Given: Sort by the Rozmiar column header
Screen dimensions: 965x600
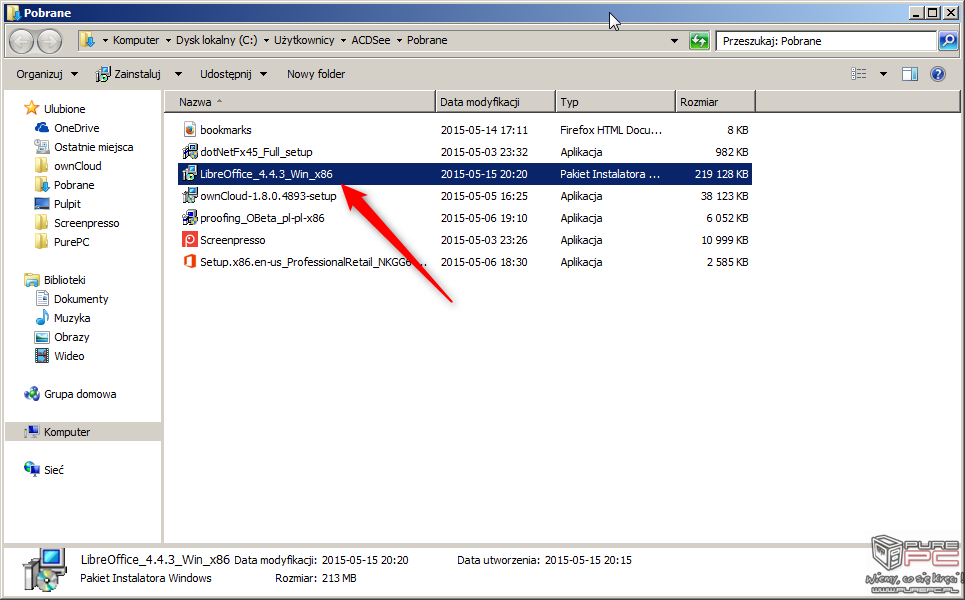Looking at the screenshot, I should click(716, 102).
